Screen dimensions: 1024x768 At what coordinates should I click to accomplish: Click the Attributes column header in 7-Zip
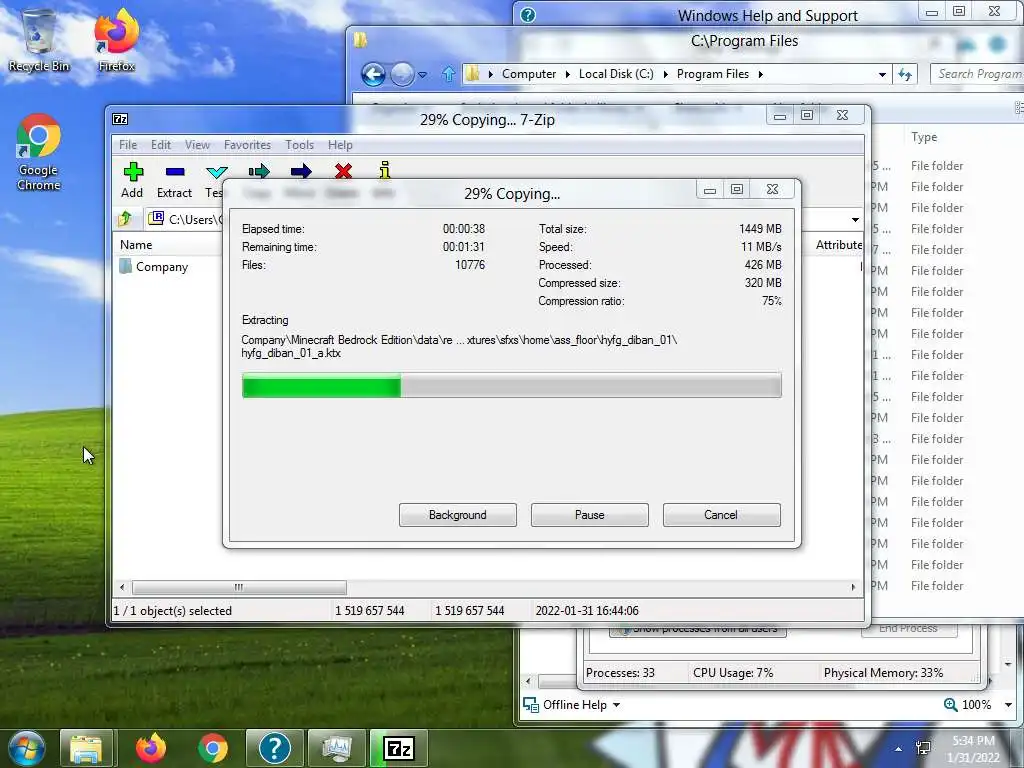click(839, 245)
